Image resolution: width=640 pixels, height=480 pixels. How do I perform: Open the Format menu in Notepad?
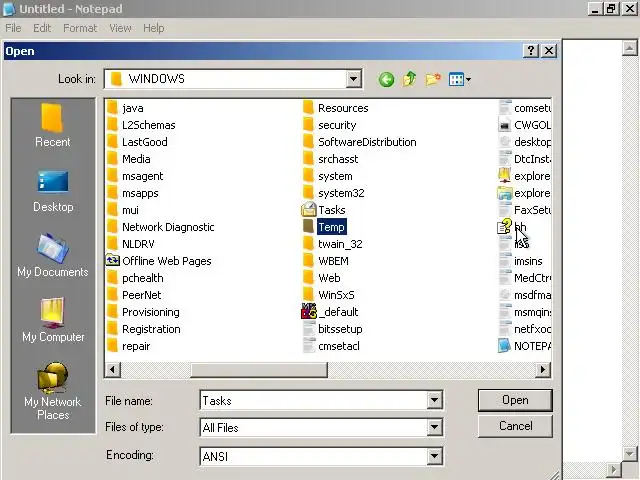click(x=80, y=28)
